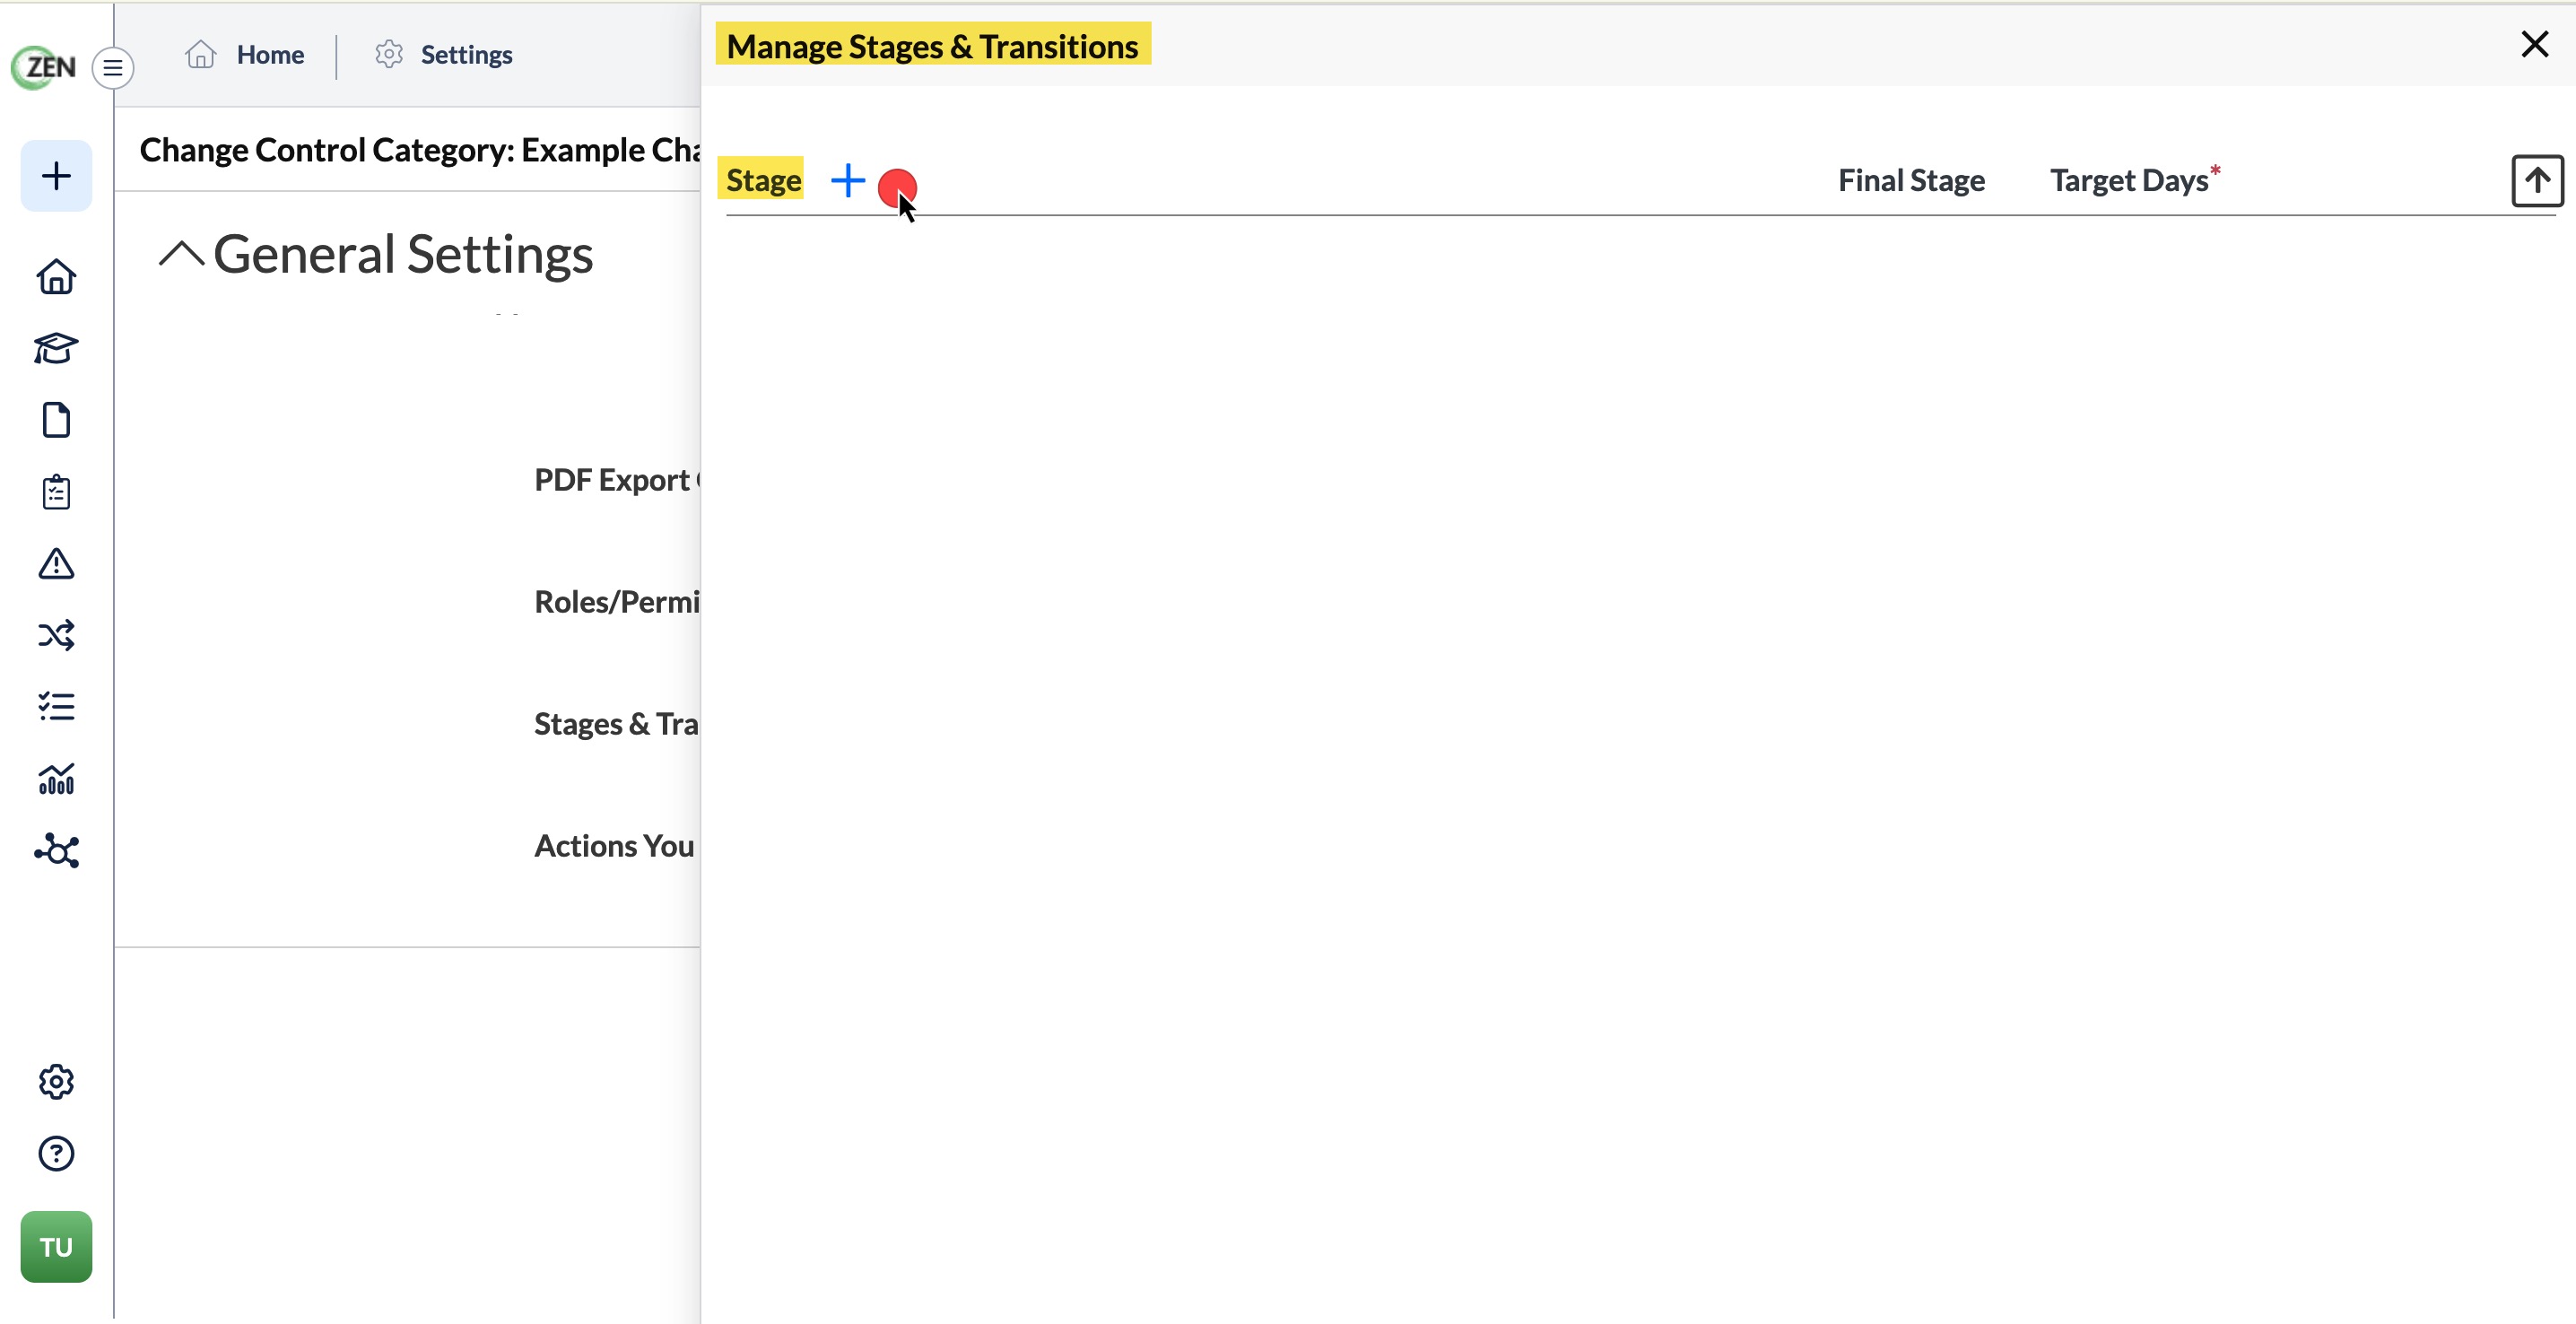Open the analytics chart icon
This screenshot has height=1324, width=2576.
point(56,779)
